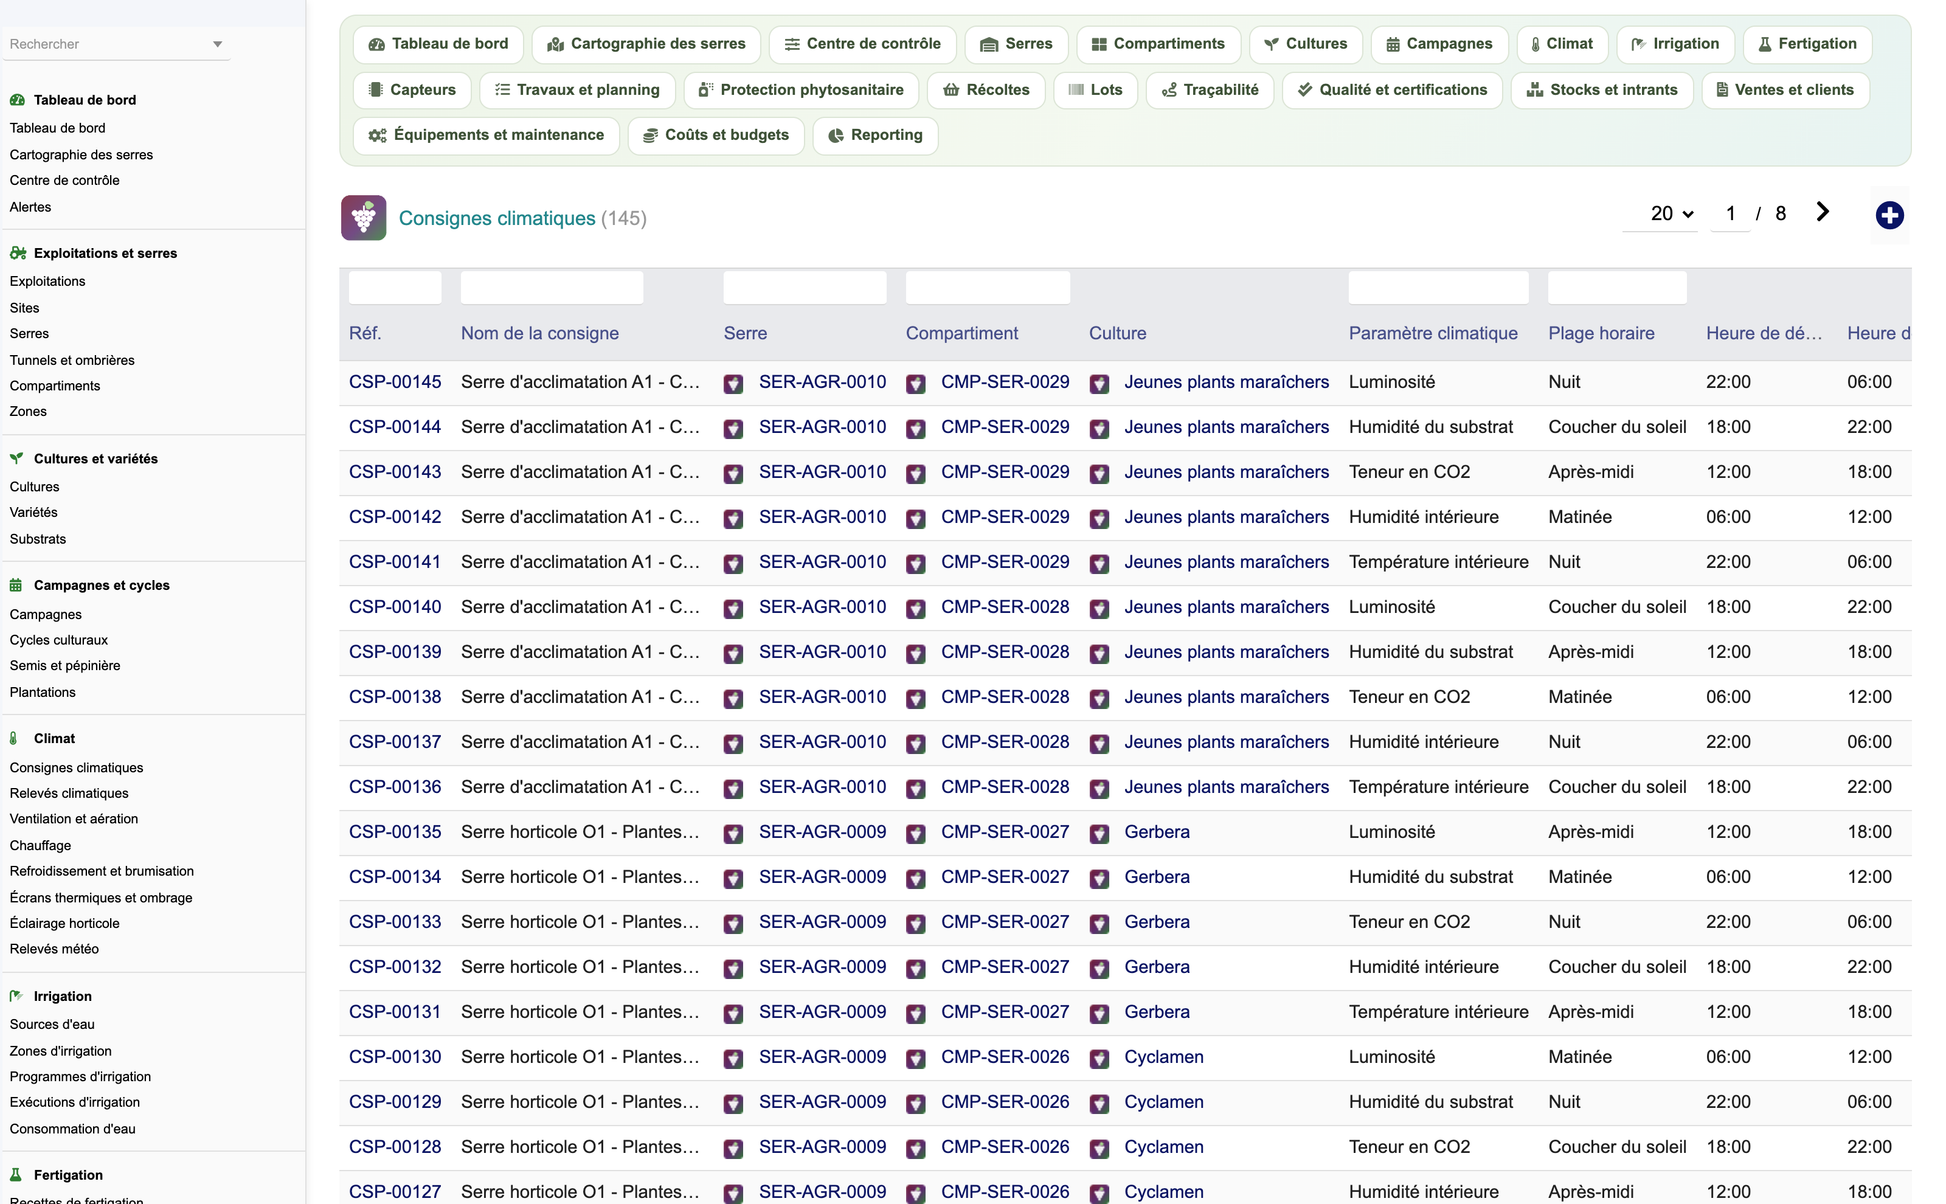Switch to the Protection phytosanitaire tab
Screen dimensions: 1946x1204
[801, 90]
